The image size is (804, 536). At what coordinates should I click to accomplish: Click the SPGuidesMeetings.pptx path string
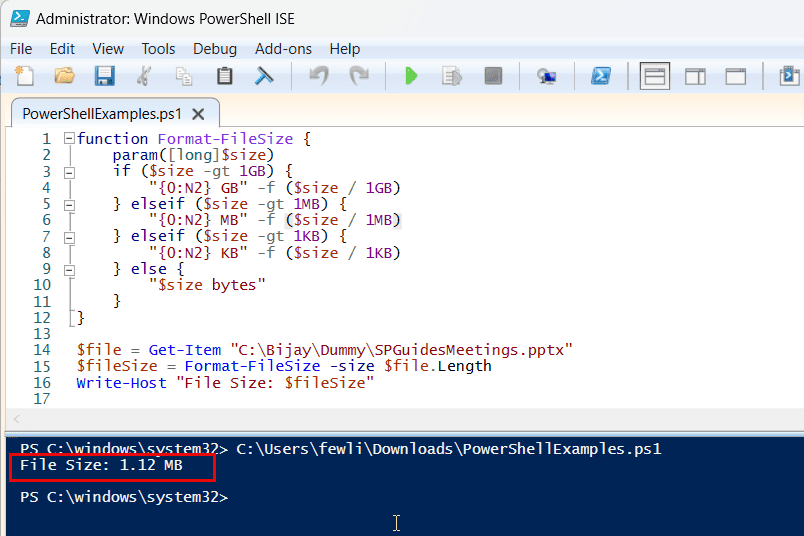pos(401,350)
